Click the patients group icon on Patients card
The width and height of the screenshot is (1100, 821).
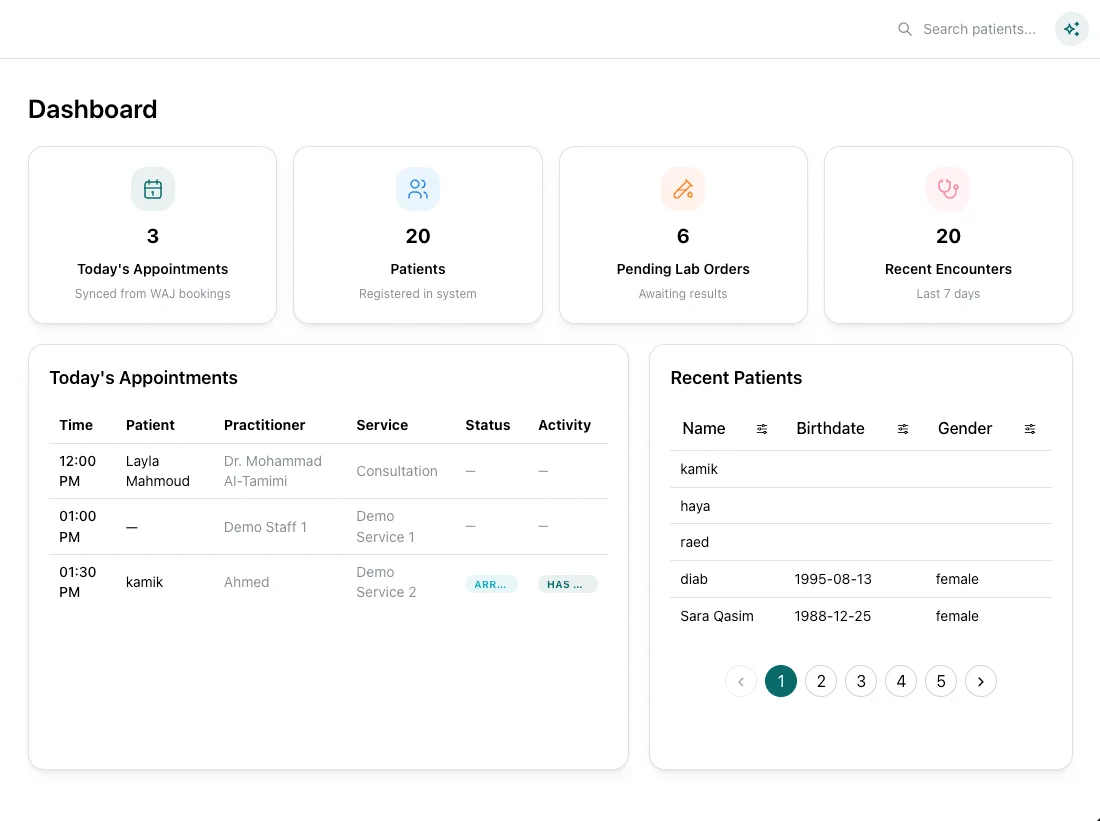click(417, 189)
